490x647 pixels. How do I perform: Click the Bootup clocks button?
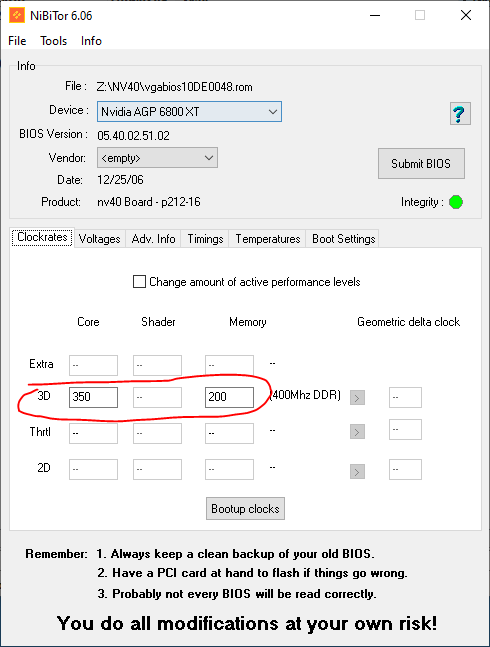point(245,508)
